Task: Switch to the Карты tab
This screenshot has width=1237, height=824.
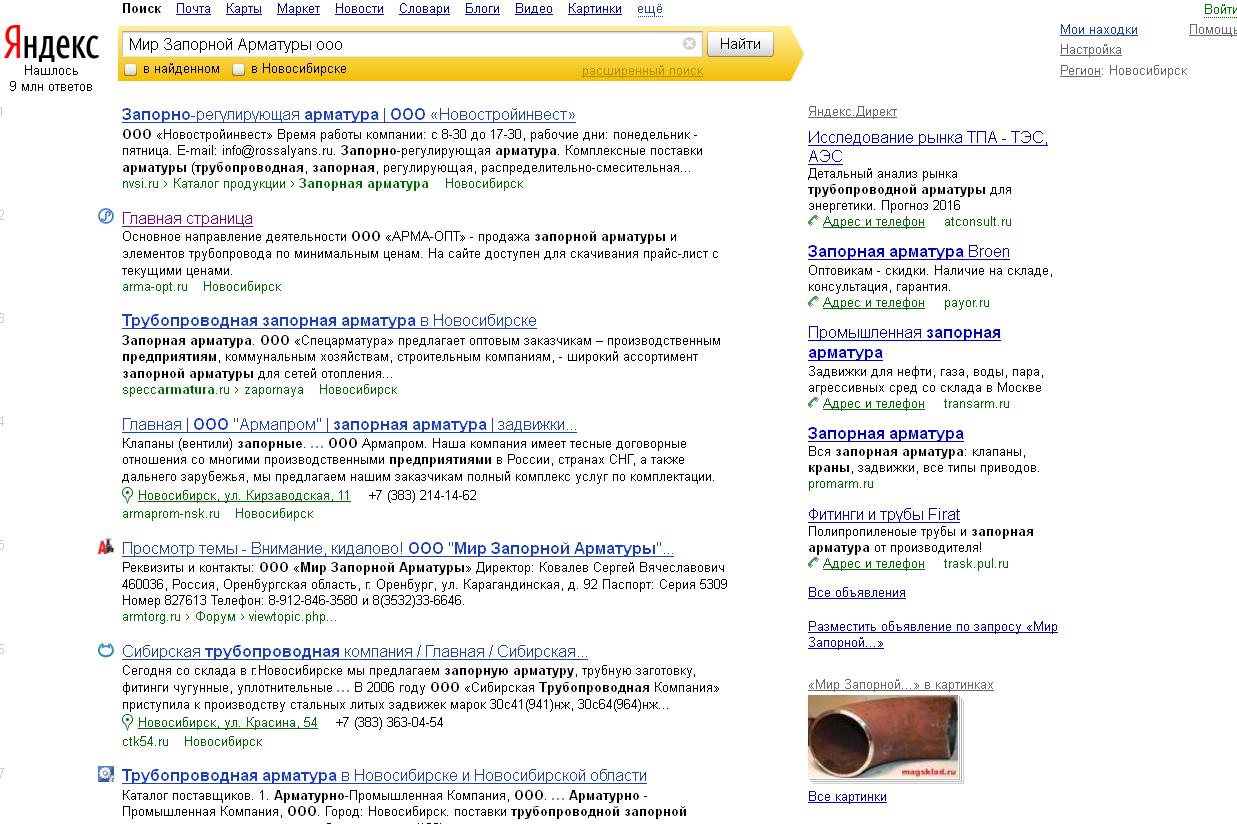Action: click(243, 9)
